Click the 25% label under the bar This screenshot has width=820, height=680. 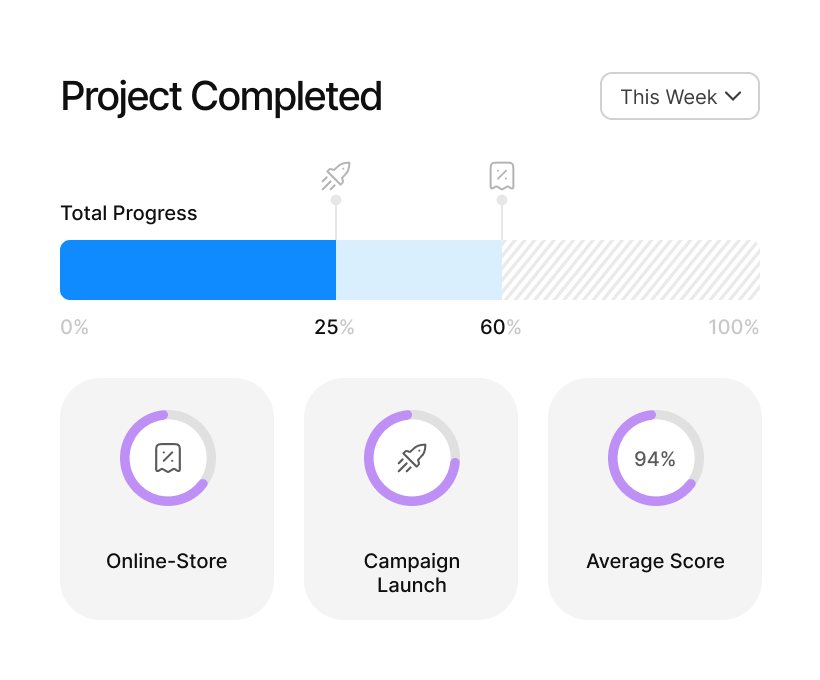click(x=334, y=327)
